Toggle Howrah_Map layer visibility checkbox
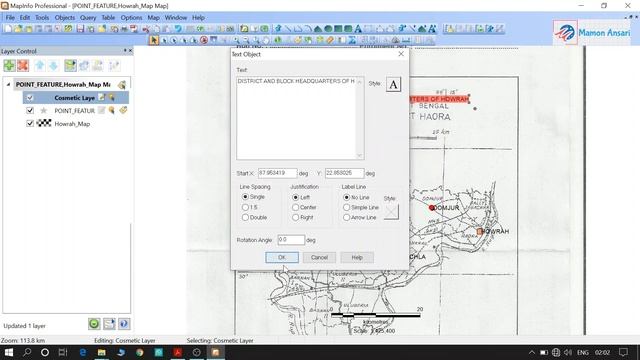 (30, 123)
